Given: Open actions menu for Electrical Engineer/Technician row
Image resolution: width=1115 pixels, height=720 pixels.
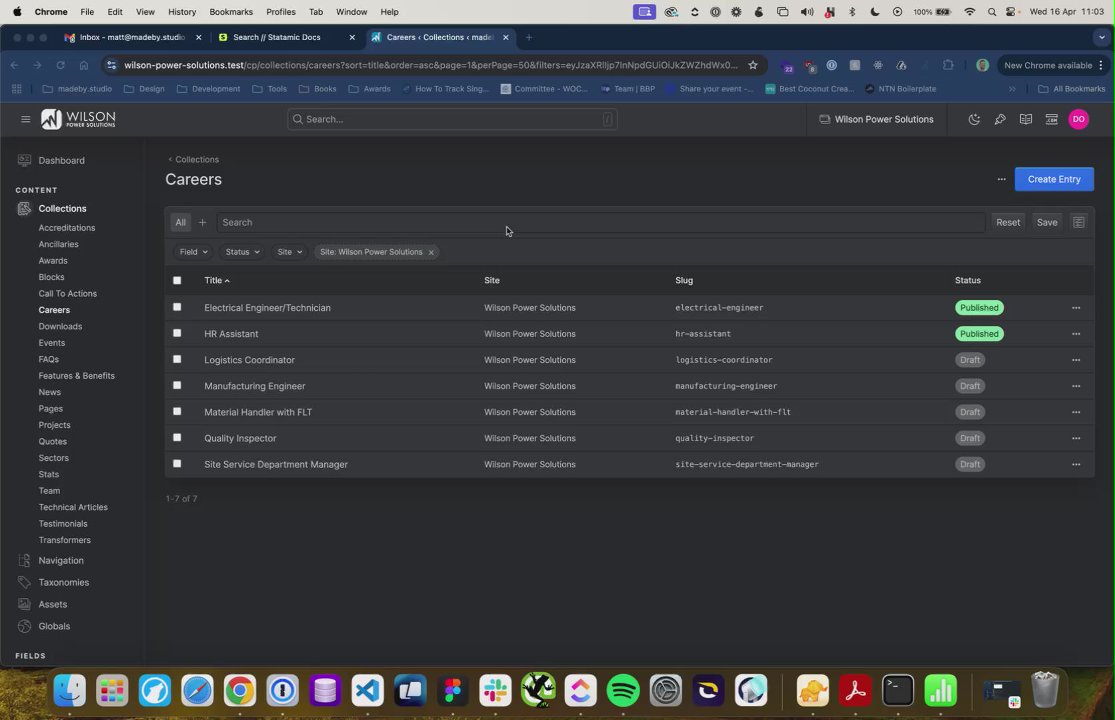Looking at the screenshot, I should [x=1076, y=308].
